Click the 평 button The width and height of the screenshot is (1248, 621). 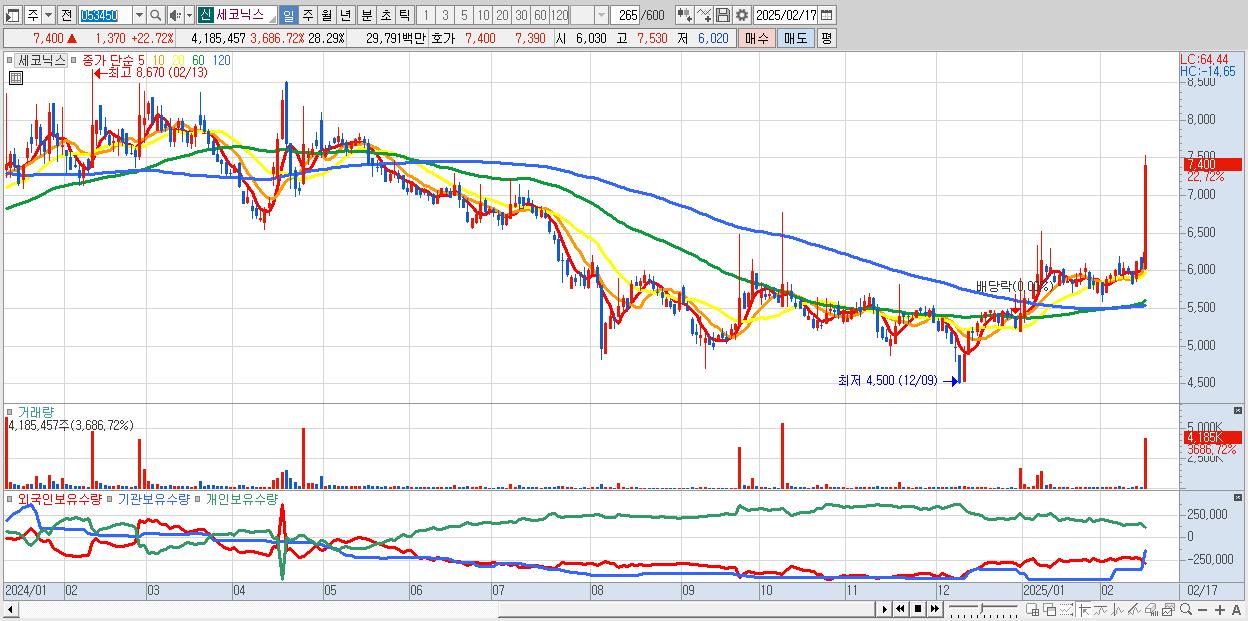826,38
